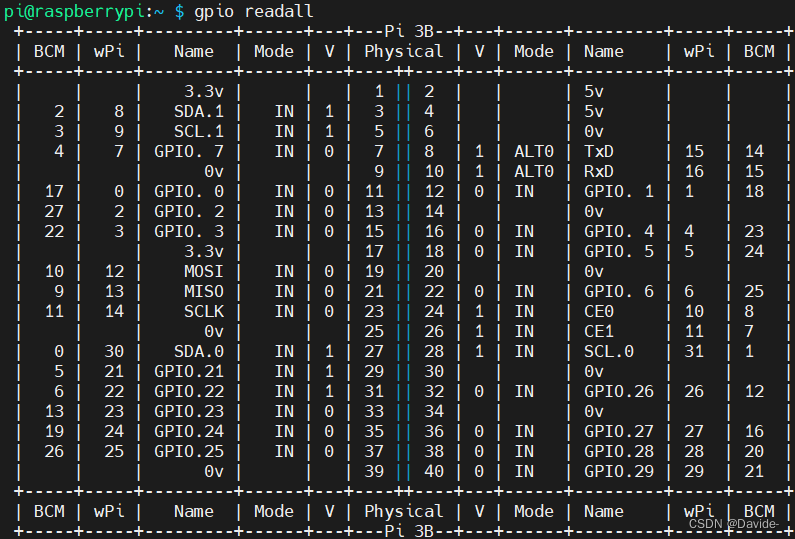Click the MOSI pin label
The width and height of the screenshot is (795, 539).
(204, 271)
